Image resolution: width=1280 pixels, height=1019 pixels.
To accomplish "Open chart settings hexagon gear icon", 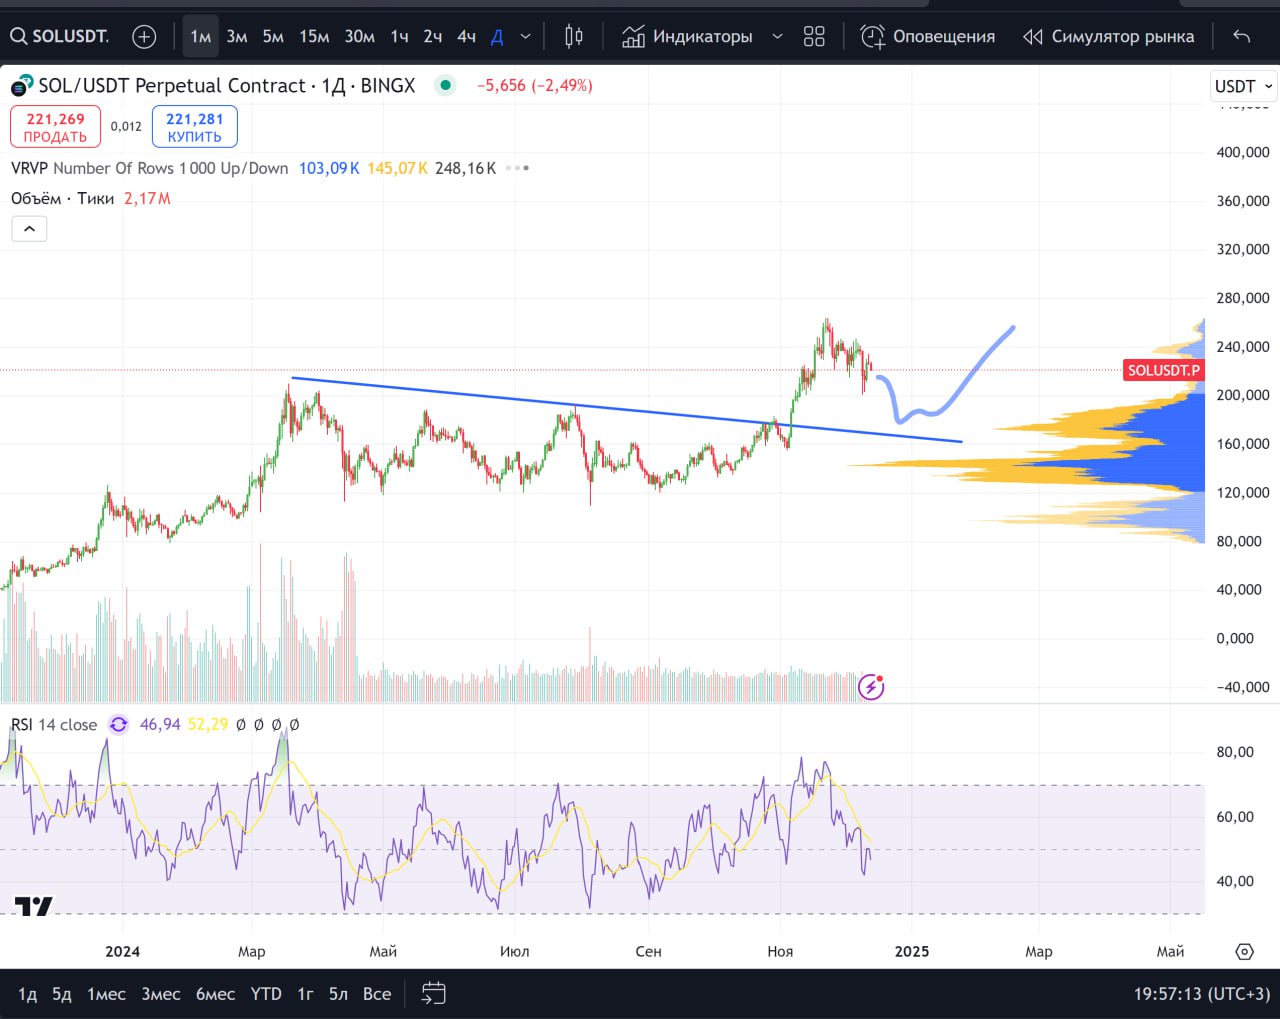I will pyautogui.click(x=1244, y=951).
